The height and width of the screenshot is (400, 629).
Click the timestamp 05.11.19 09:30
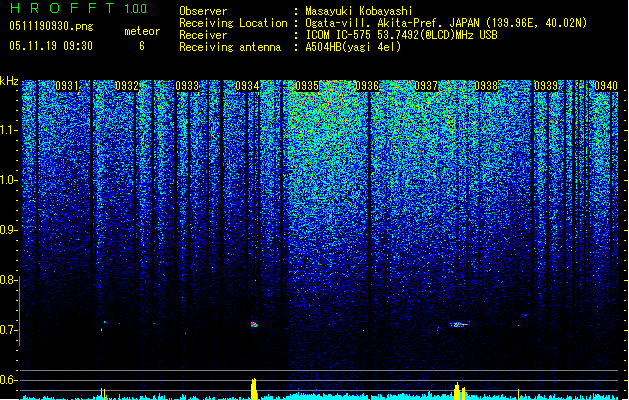tap(51, 46)
